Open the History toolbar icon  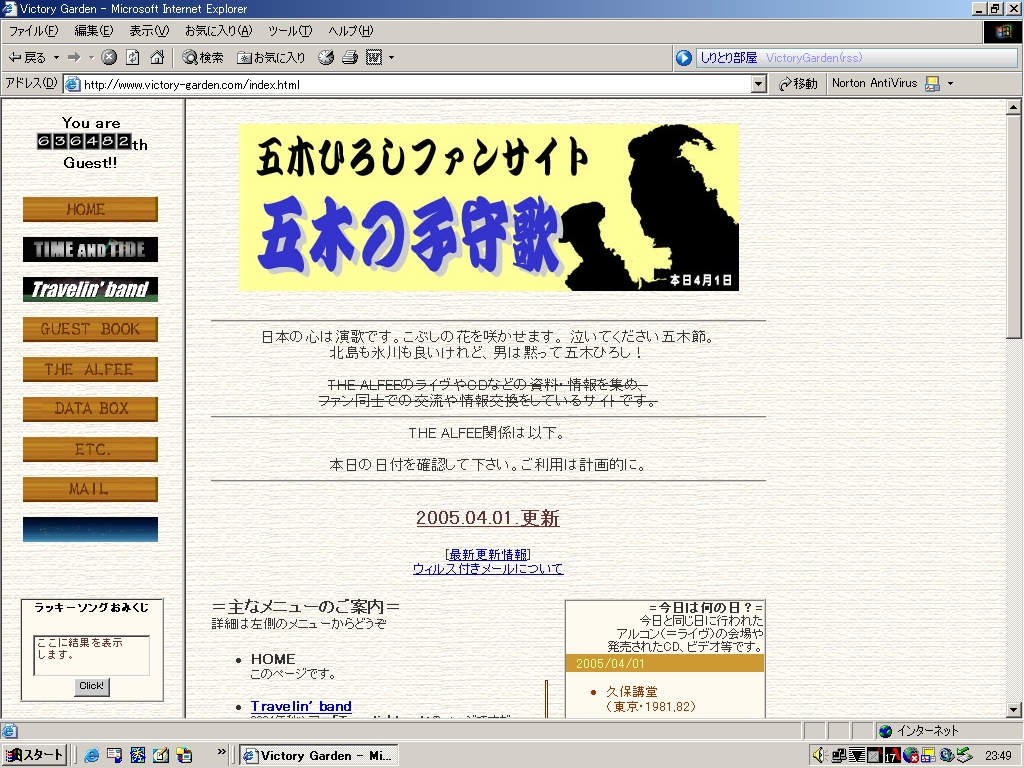326,57
